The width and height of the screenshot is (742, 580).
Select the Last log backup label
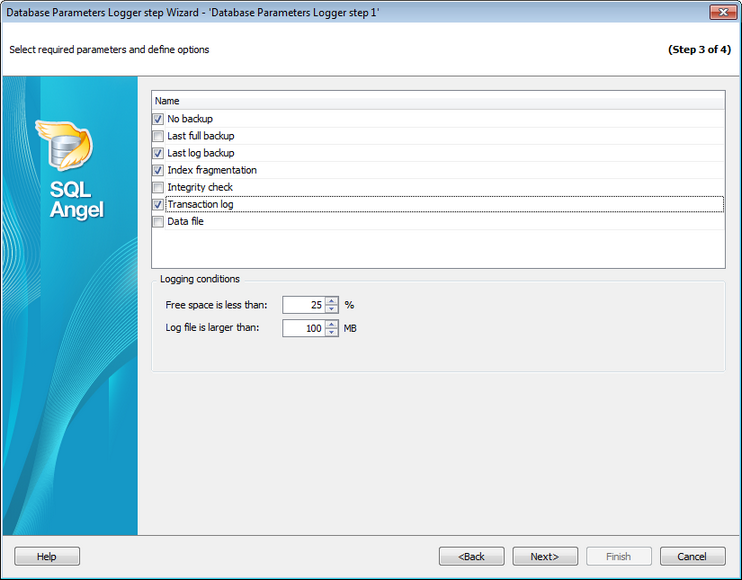pyautogui.click(x=201, y=153)
